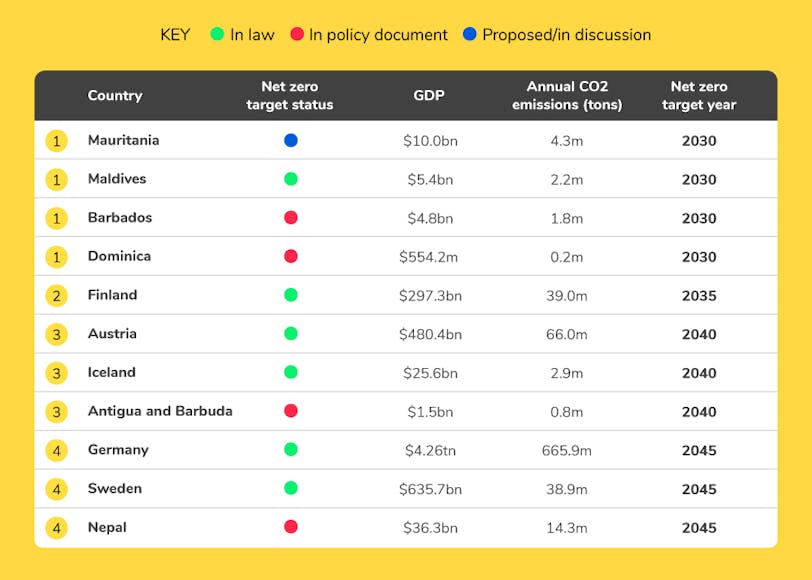Click the blue 'Proposed/in discussion' key dot

click(470, 35)
